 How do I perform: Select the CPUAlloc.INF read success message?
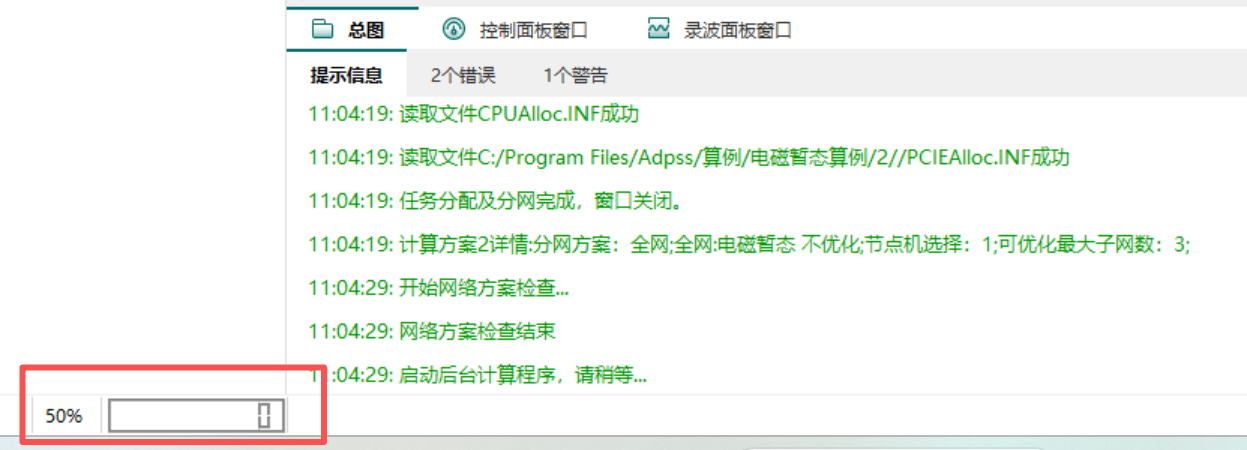(473, 114)
